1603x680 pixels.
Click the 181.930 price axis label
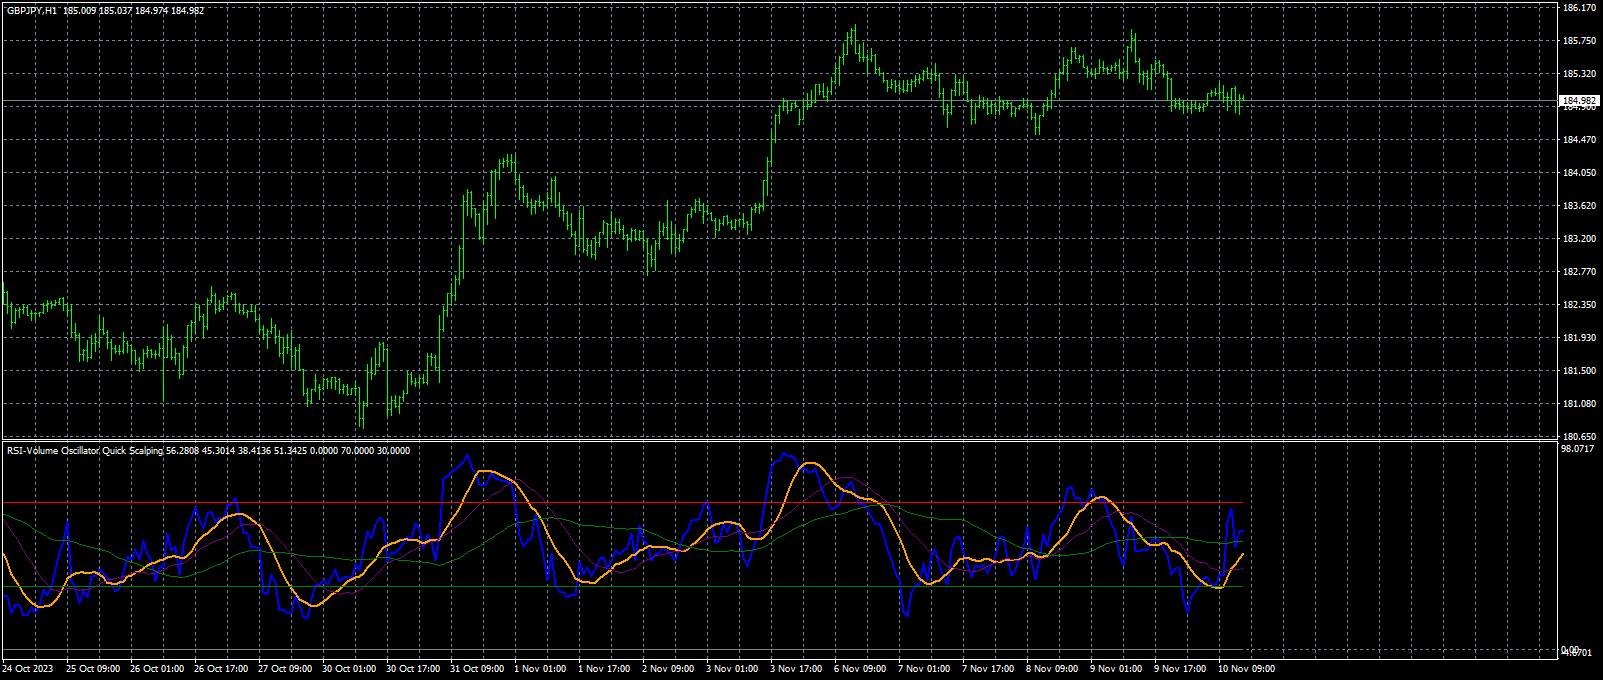click(1579, 338)
